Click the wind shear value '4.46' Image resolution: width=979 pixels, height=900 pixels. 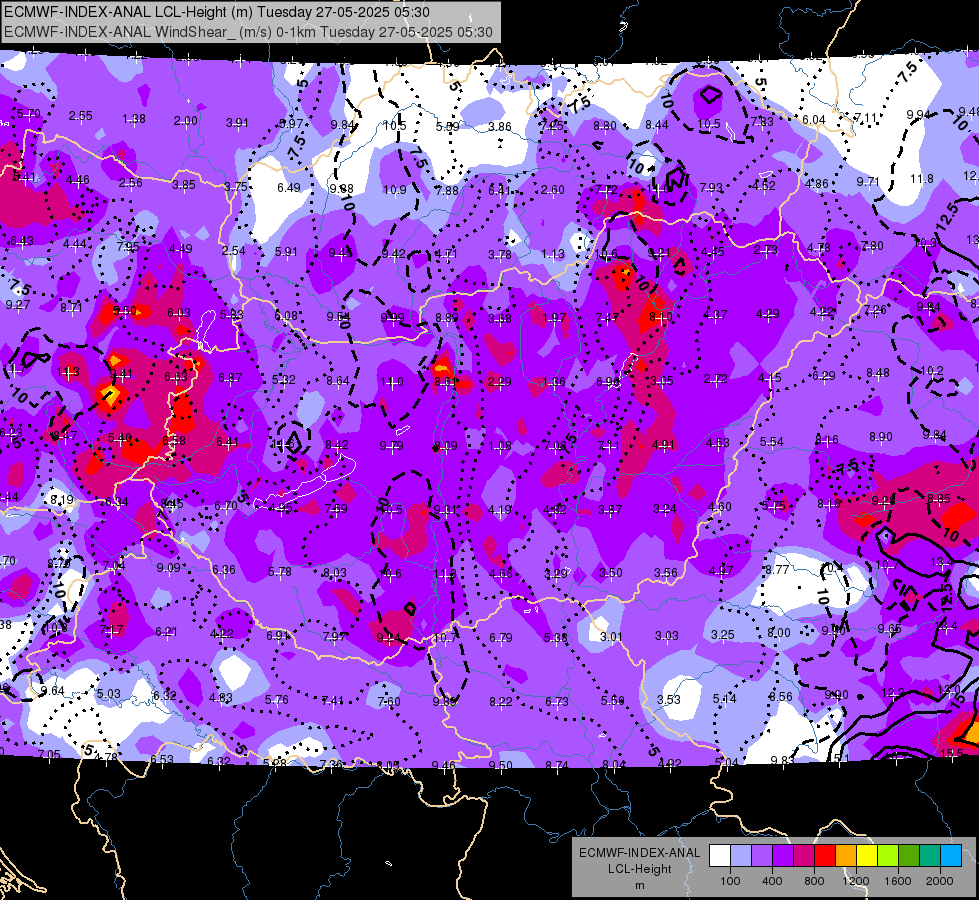point(77,180)
